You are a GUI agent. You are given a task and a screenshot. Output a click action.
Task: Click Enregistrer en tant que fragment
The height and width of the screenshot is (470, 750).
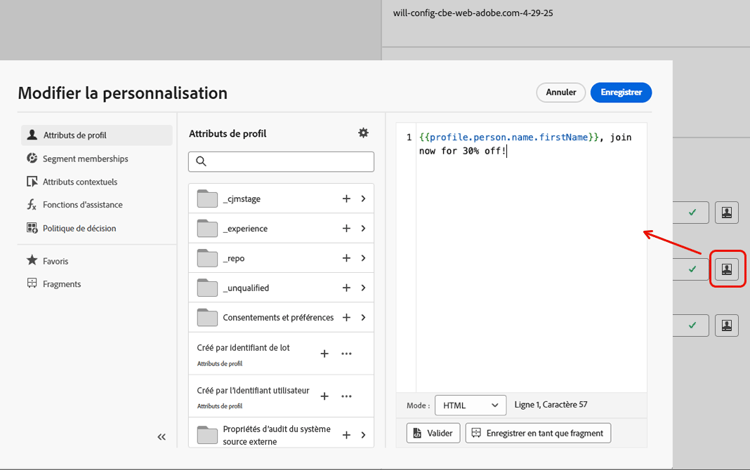pyautogui.click(x=538, y=433)
